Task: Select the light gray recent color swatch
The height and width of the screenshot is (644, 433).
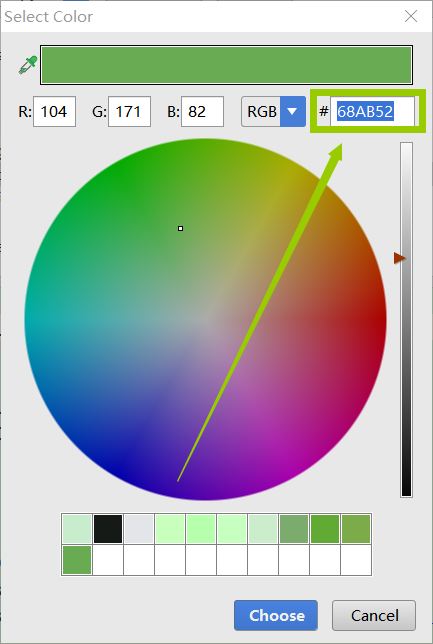Action: click(139, 529)
